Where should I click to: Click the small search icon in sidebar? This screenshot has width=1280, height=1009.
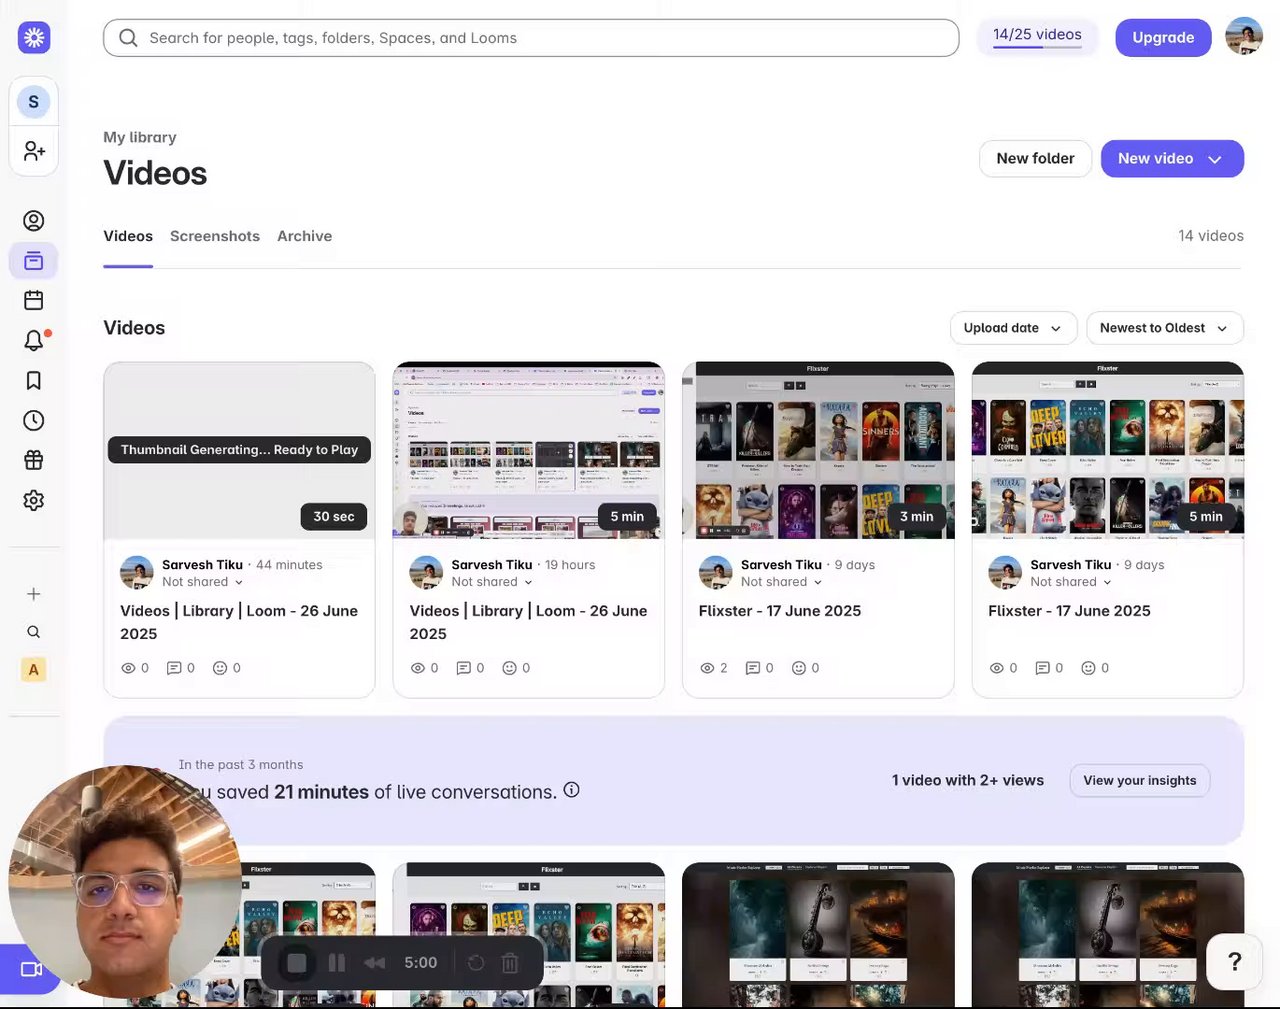pyautogui.click(x=34, y=632)
